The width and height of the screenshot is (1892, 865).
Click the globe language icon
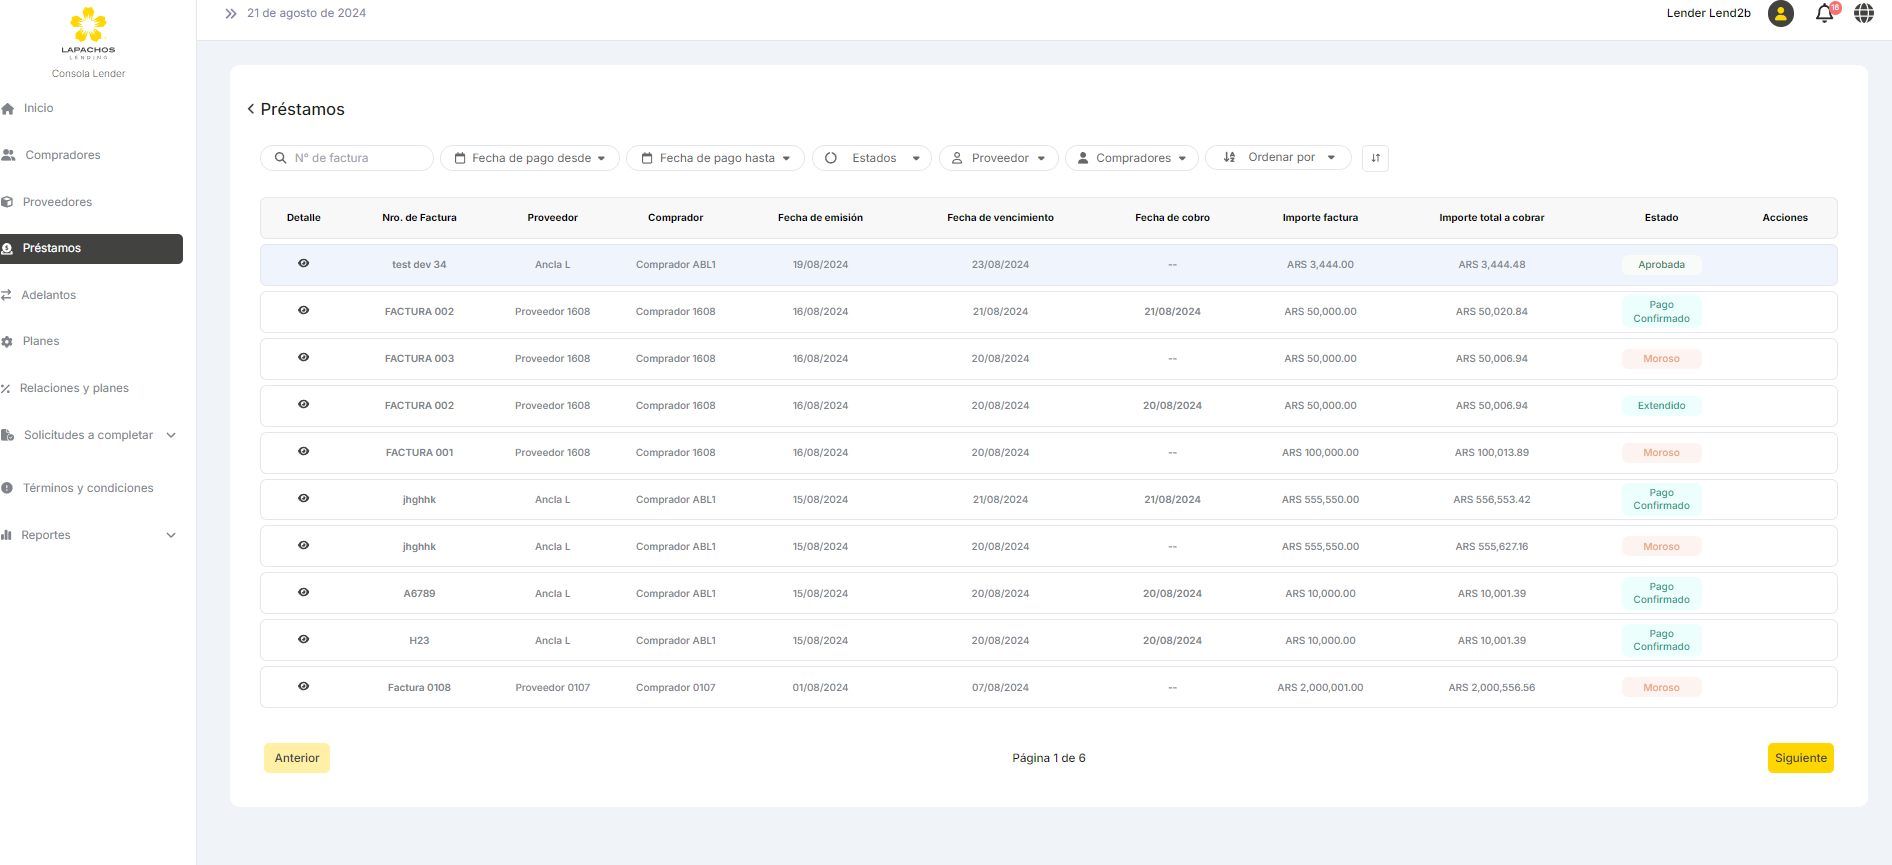coord(1864,14)
